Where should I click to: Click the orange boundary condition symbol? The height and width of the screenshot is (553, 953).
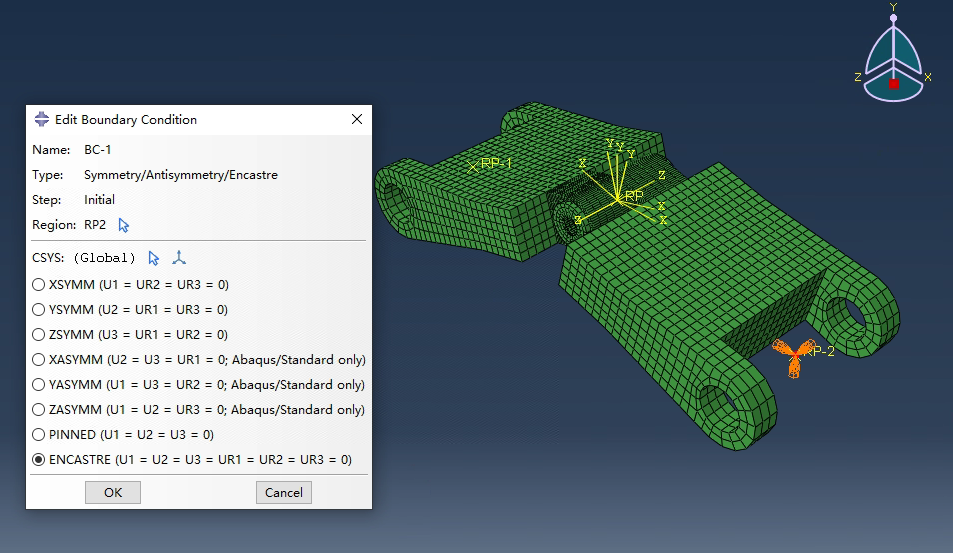(794, 357)
